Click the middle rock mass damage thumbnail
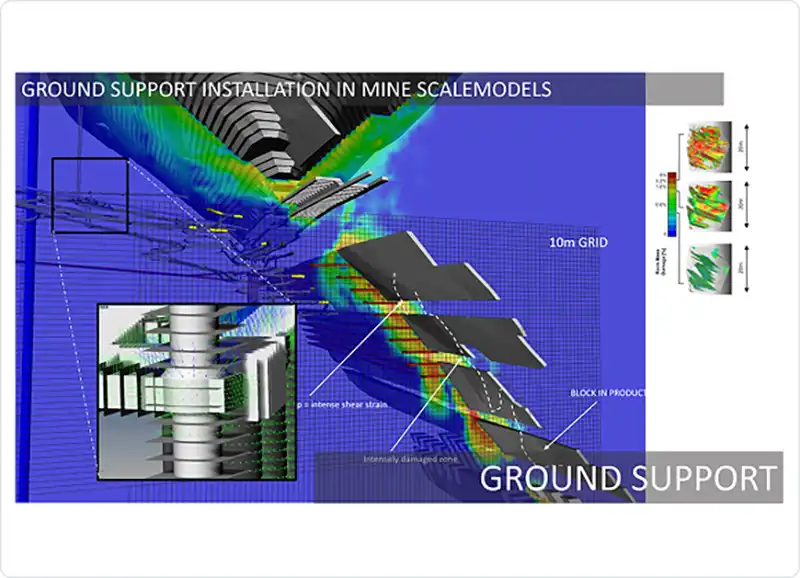Viewport: 800px width, 578px height. click(x=708, y=205)
